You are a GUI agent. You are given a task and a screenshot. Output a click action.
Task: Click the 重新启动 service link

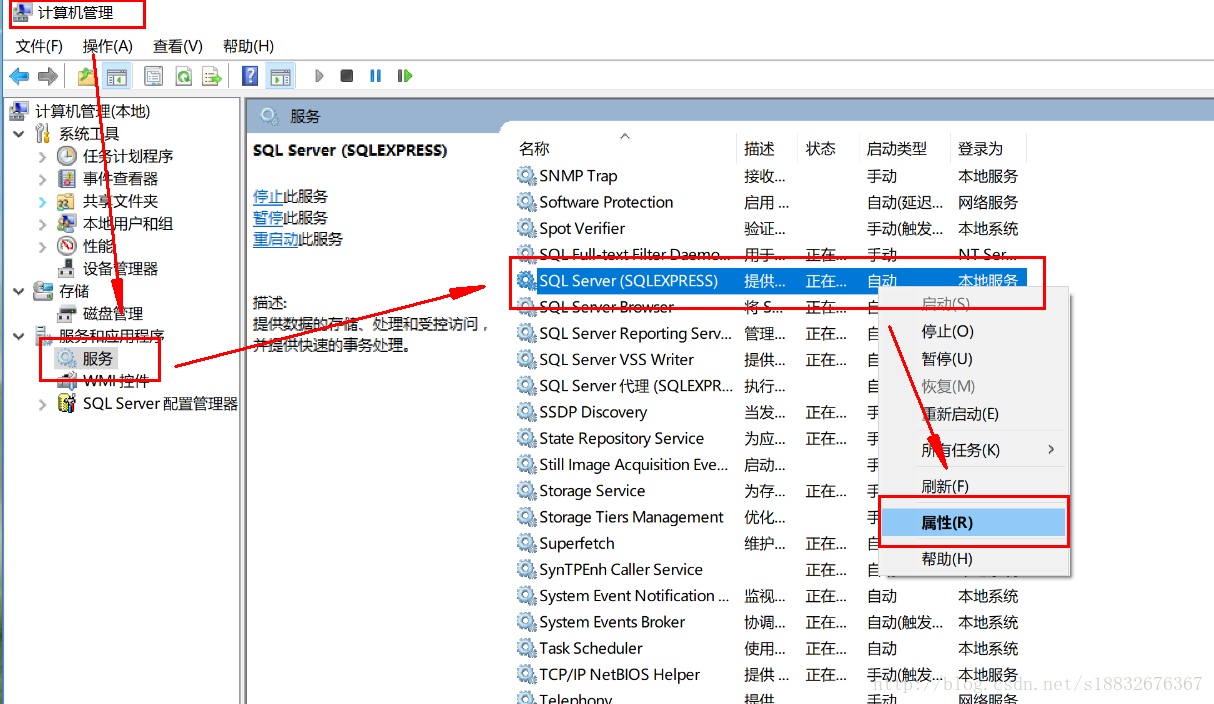pyautogui.click(x=276, y=239)
